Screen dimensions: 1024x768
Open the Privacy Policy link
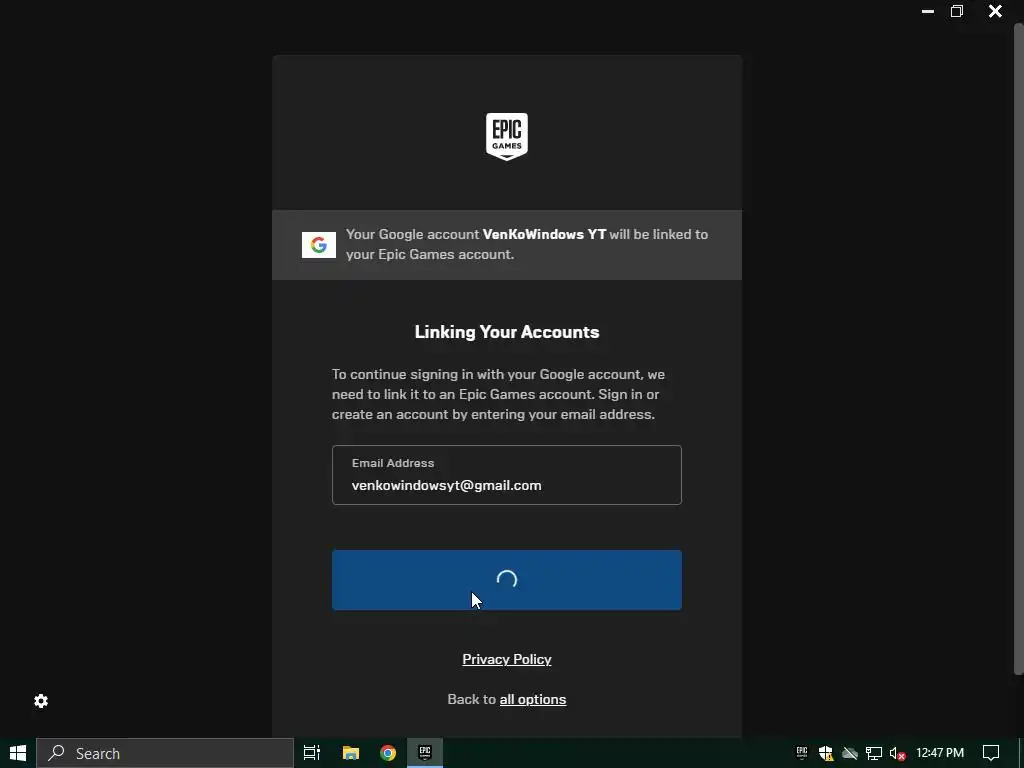(507, 659)
